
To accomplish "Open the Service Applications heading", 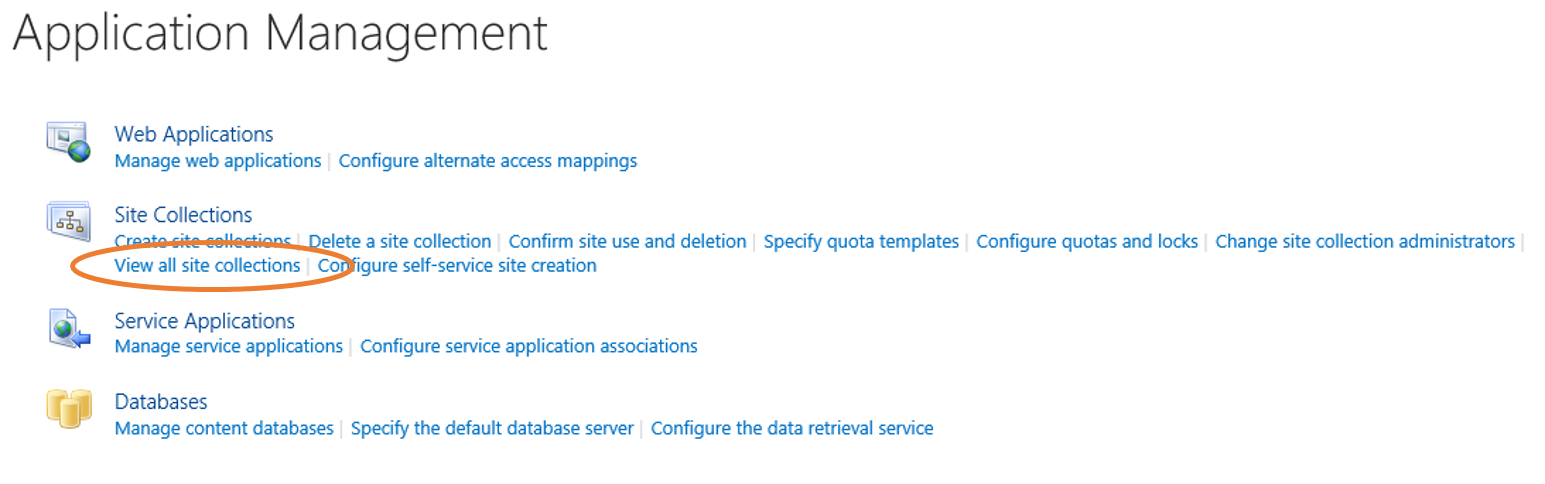I will [205, 321].
